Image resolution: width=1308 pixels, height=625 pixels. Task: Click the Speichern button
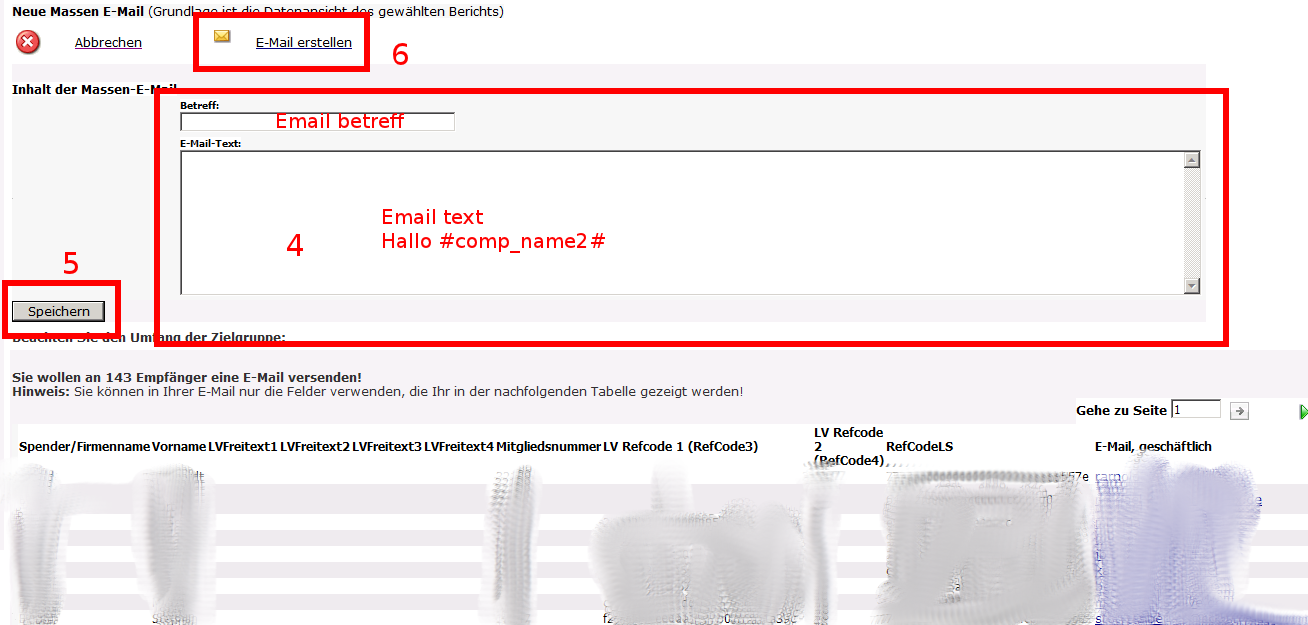point(58,312)
